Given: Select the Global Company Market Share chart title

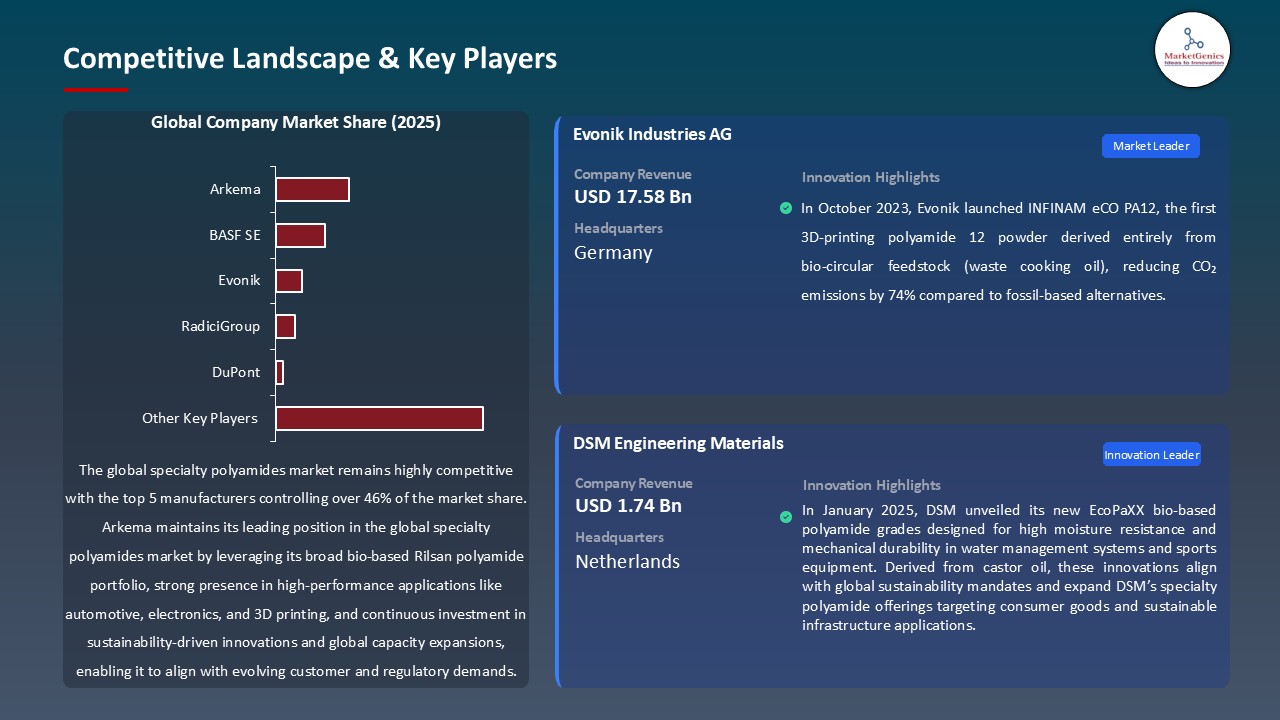Looking at the screenshot, I should pyautogui.click(x=296, y=122).
